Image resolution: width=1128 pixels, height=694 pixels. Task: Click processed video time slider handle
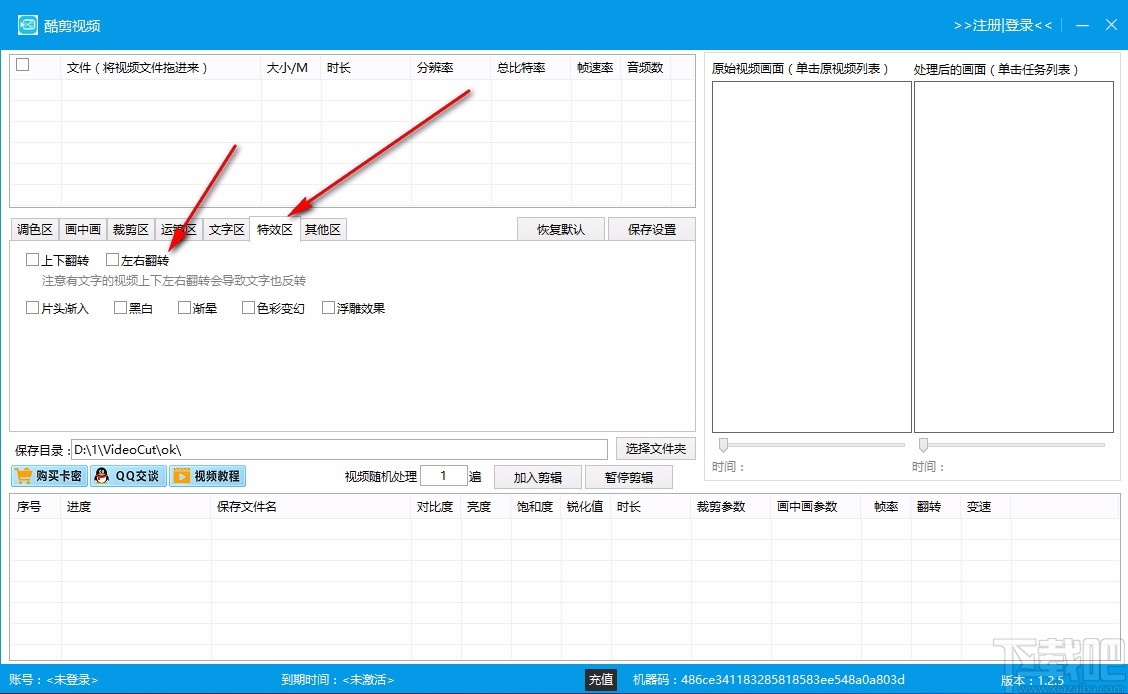[x=923, y=445]
